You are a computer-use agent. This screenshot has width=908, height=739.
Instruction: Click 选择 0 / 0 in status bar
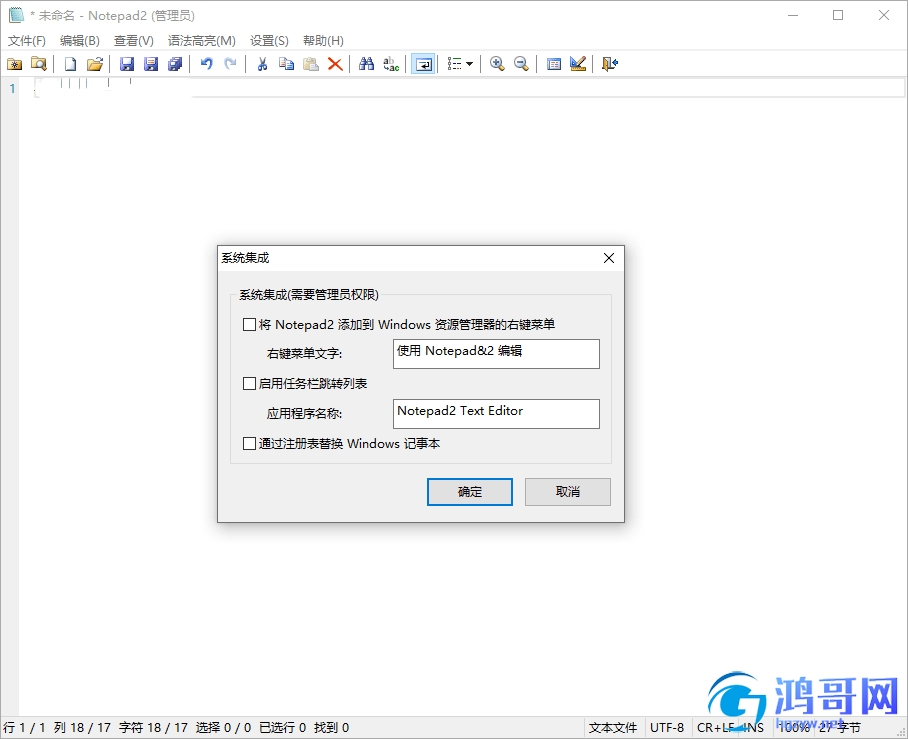[224, 727]
